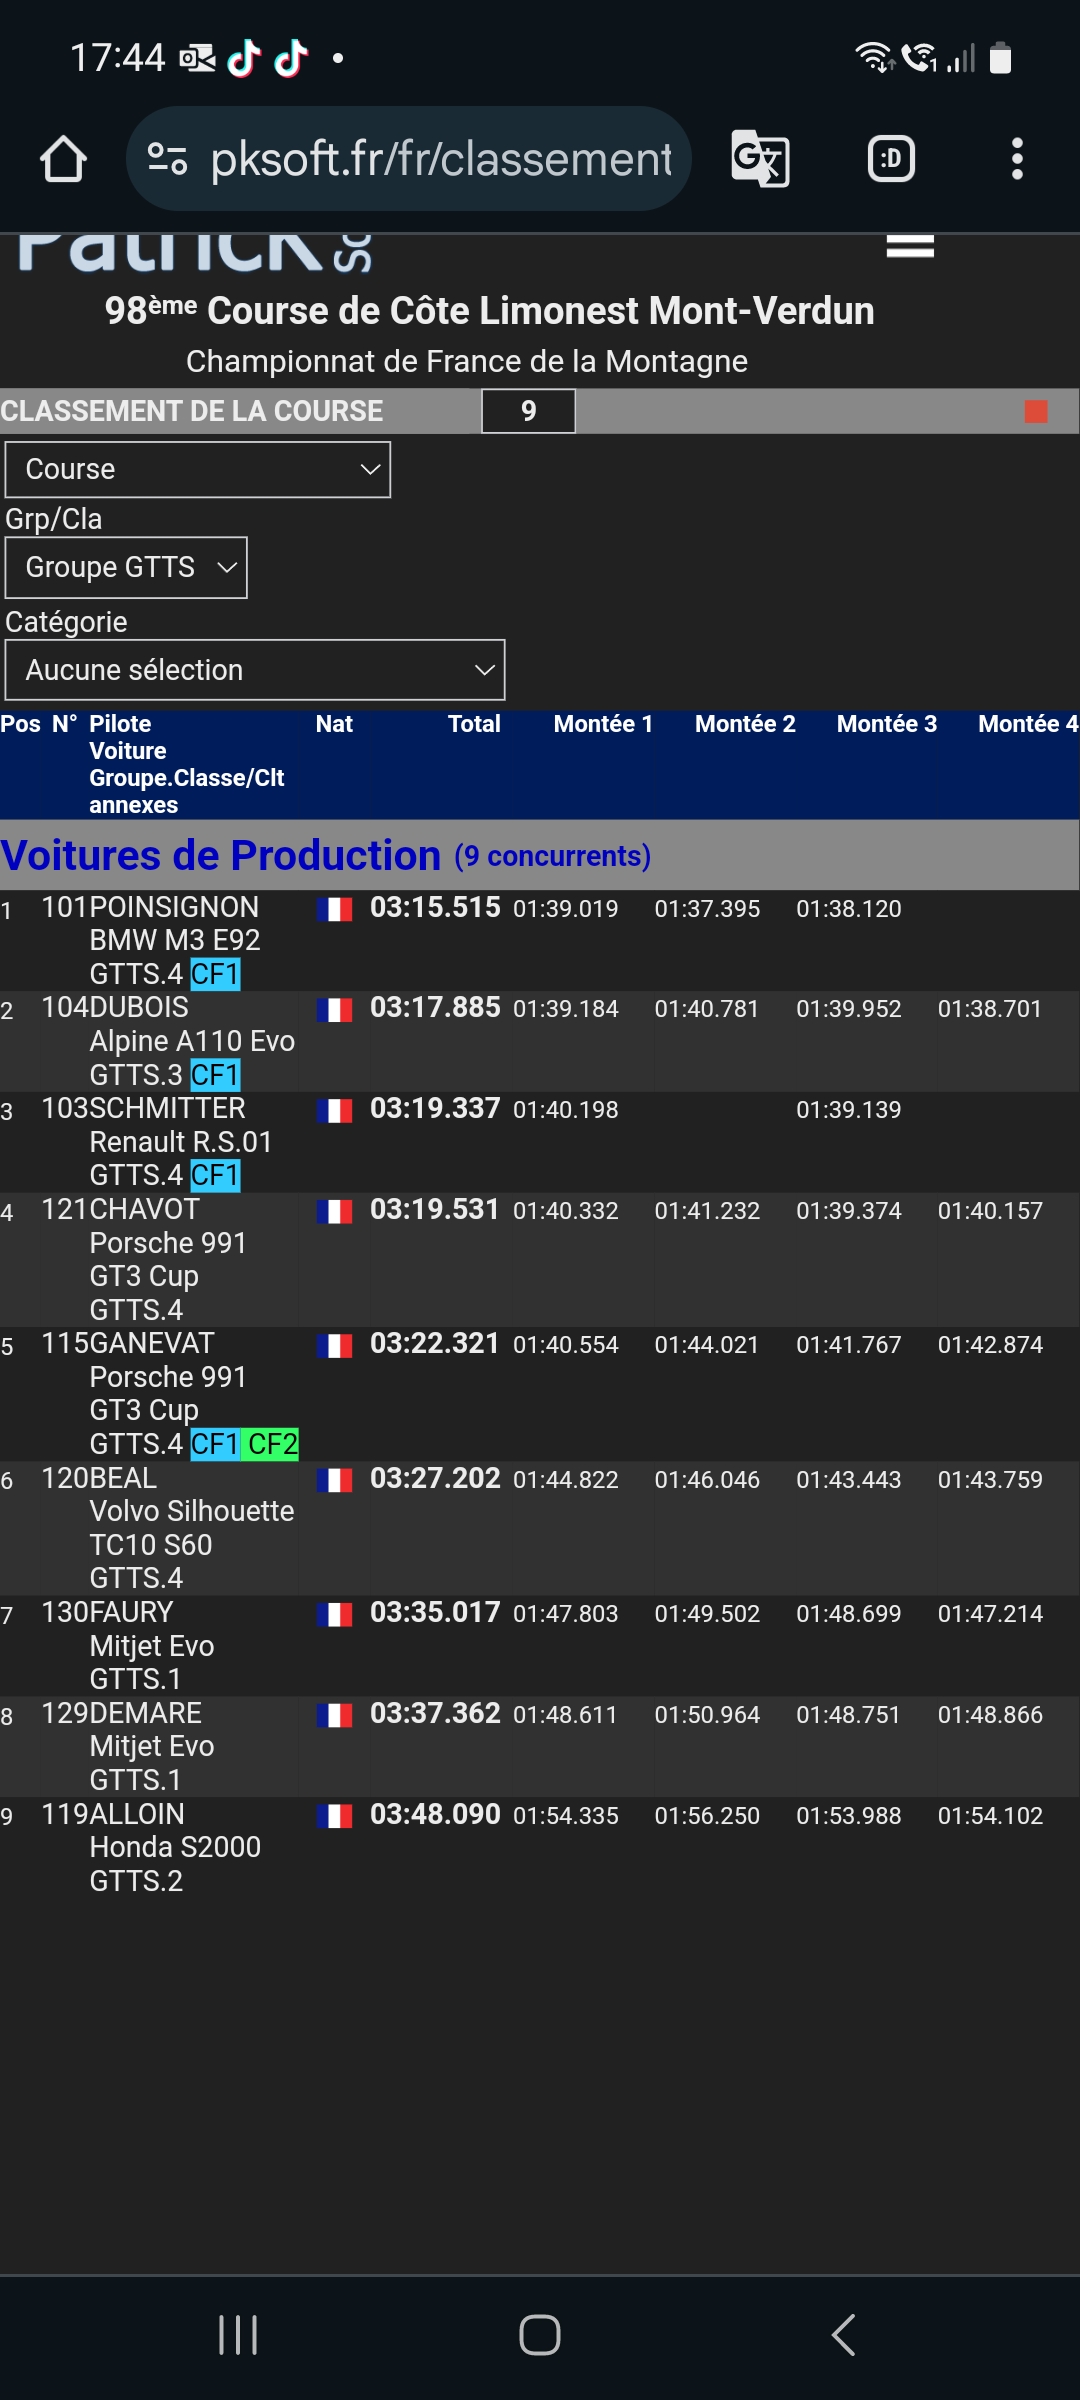The height and width of the screenshot is (2400, 1080).
Task: Click total time 03:48.090
Action: click(x=435, y=1815)
